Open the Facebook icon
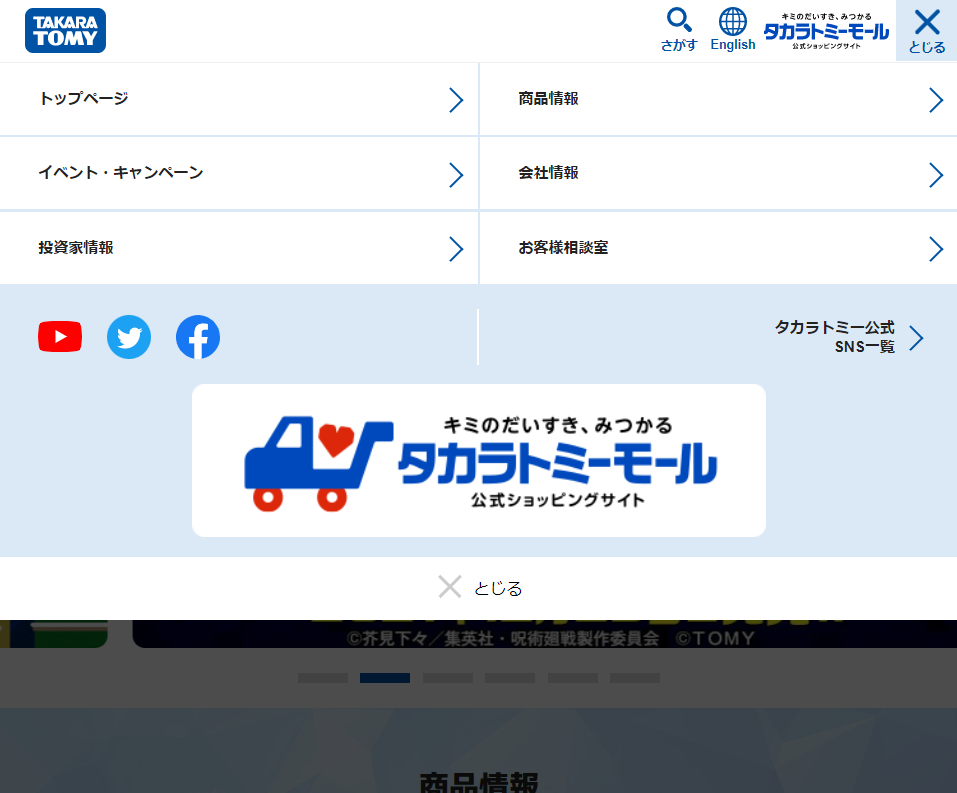The image size is (957, 793). (198, 337)
